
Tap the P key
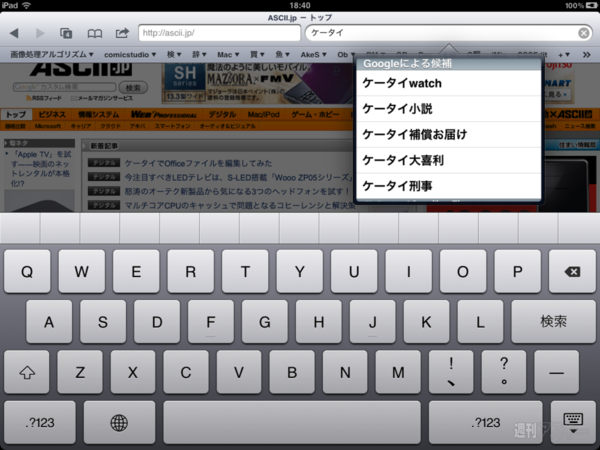pyautogui.click(x=517, y=272)
